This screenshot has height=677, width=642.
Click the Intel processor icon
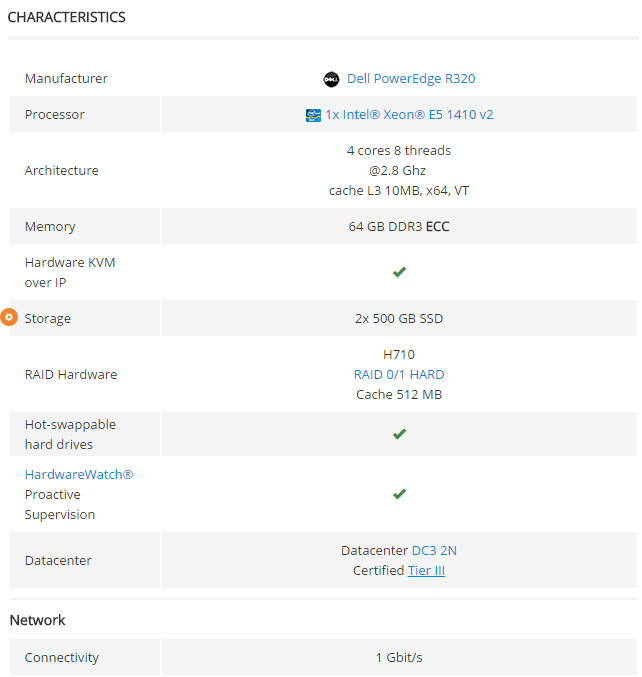coord(313,115)
